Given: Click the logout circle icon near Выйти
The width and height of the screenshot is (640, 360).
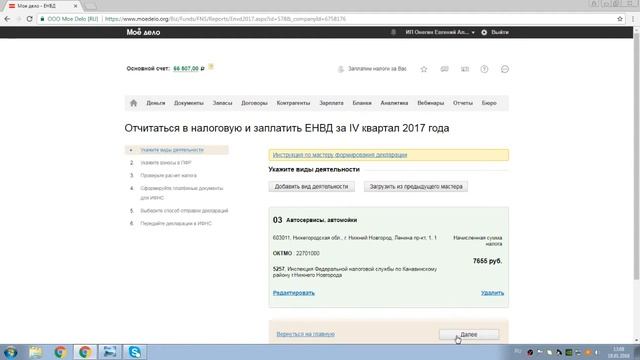Looking at the screenshot, I should pos(484,32).
